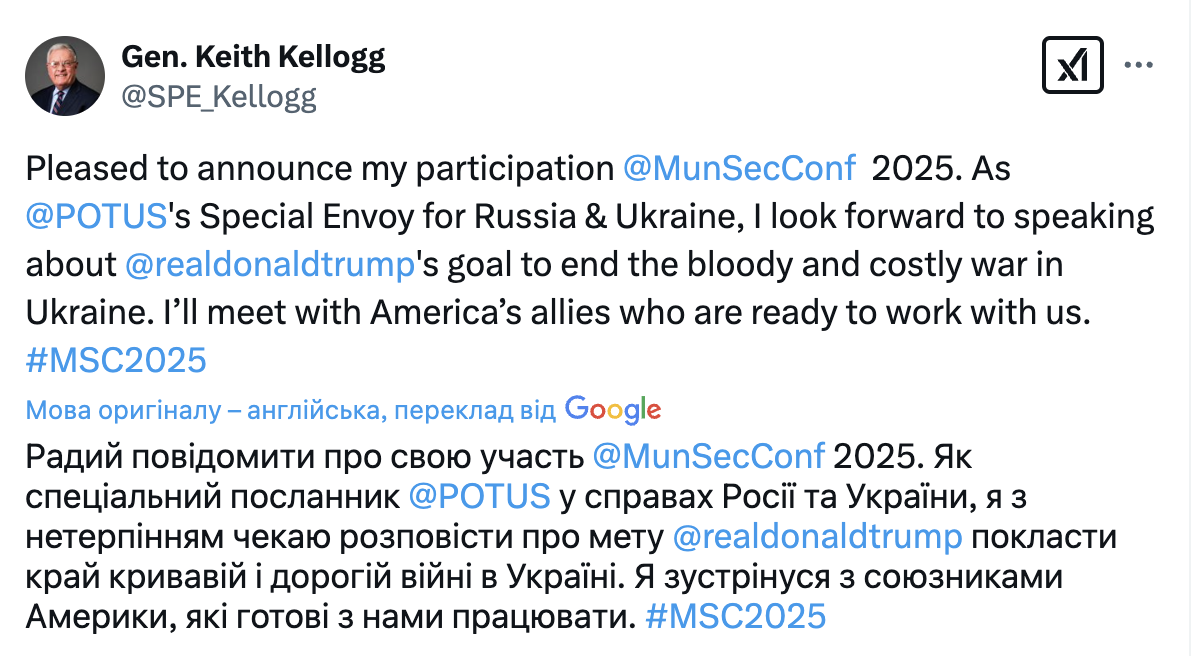Screen dimensions: 1192x656
Task: Open Gen. Keith Kellogg's profile via his name
Action: [x=254, y=57]
